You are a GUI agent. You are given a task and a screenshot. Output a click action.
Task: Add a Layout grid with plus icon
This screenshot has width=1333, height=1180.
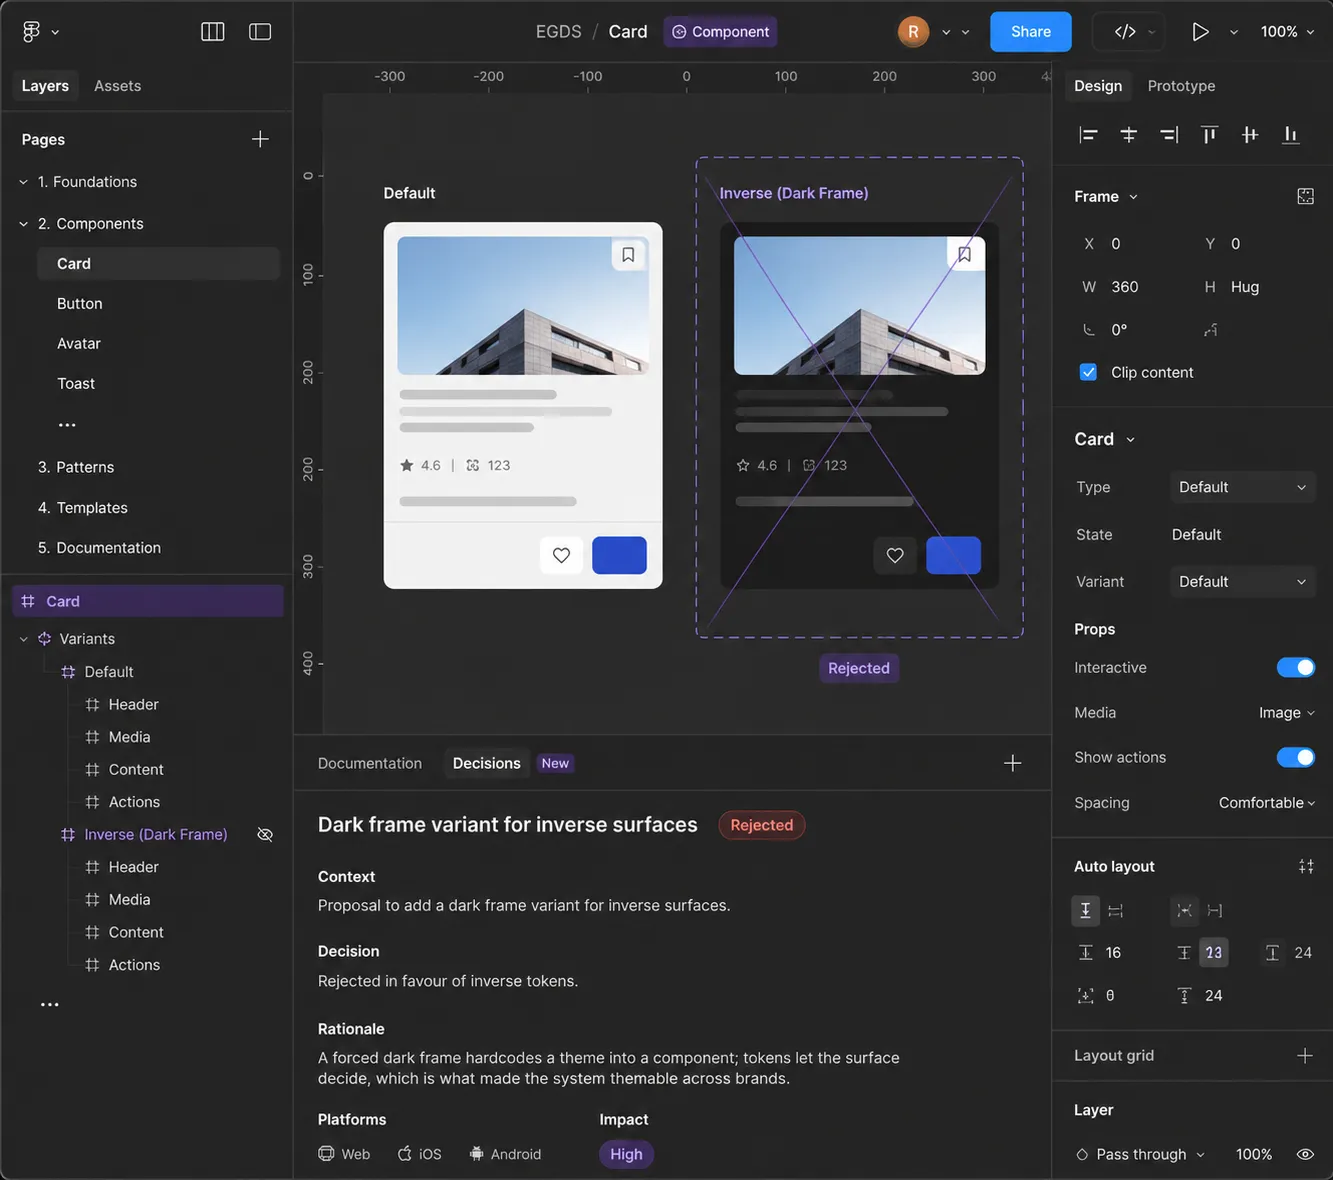click(x=1305, y=1055)
